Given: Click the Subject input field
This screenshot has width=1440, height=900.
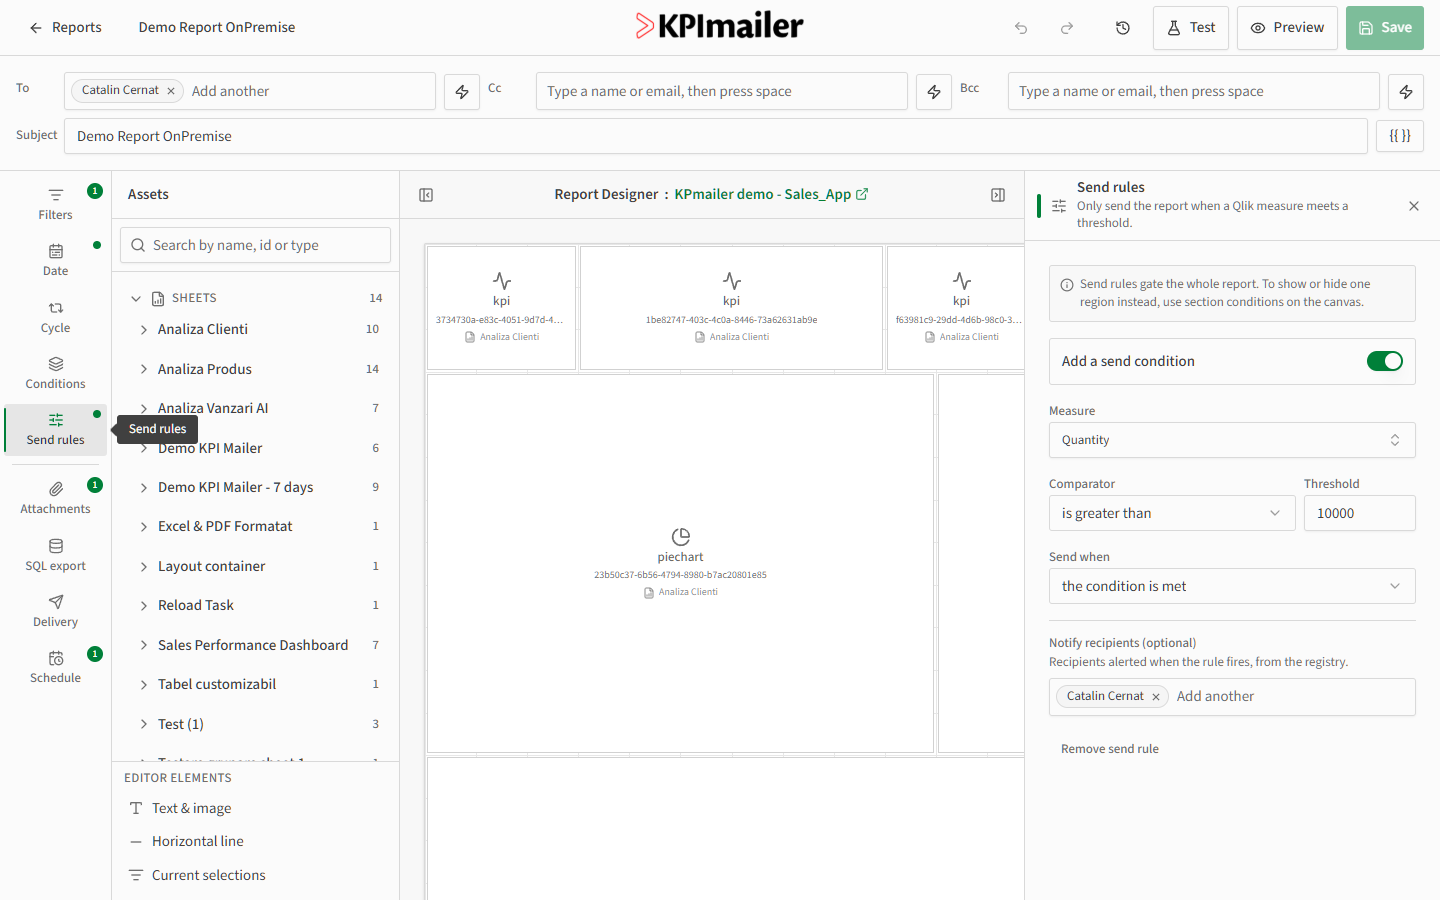Looking at the screenshot, I should click(x=716, y=136).
